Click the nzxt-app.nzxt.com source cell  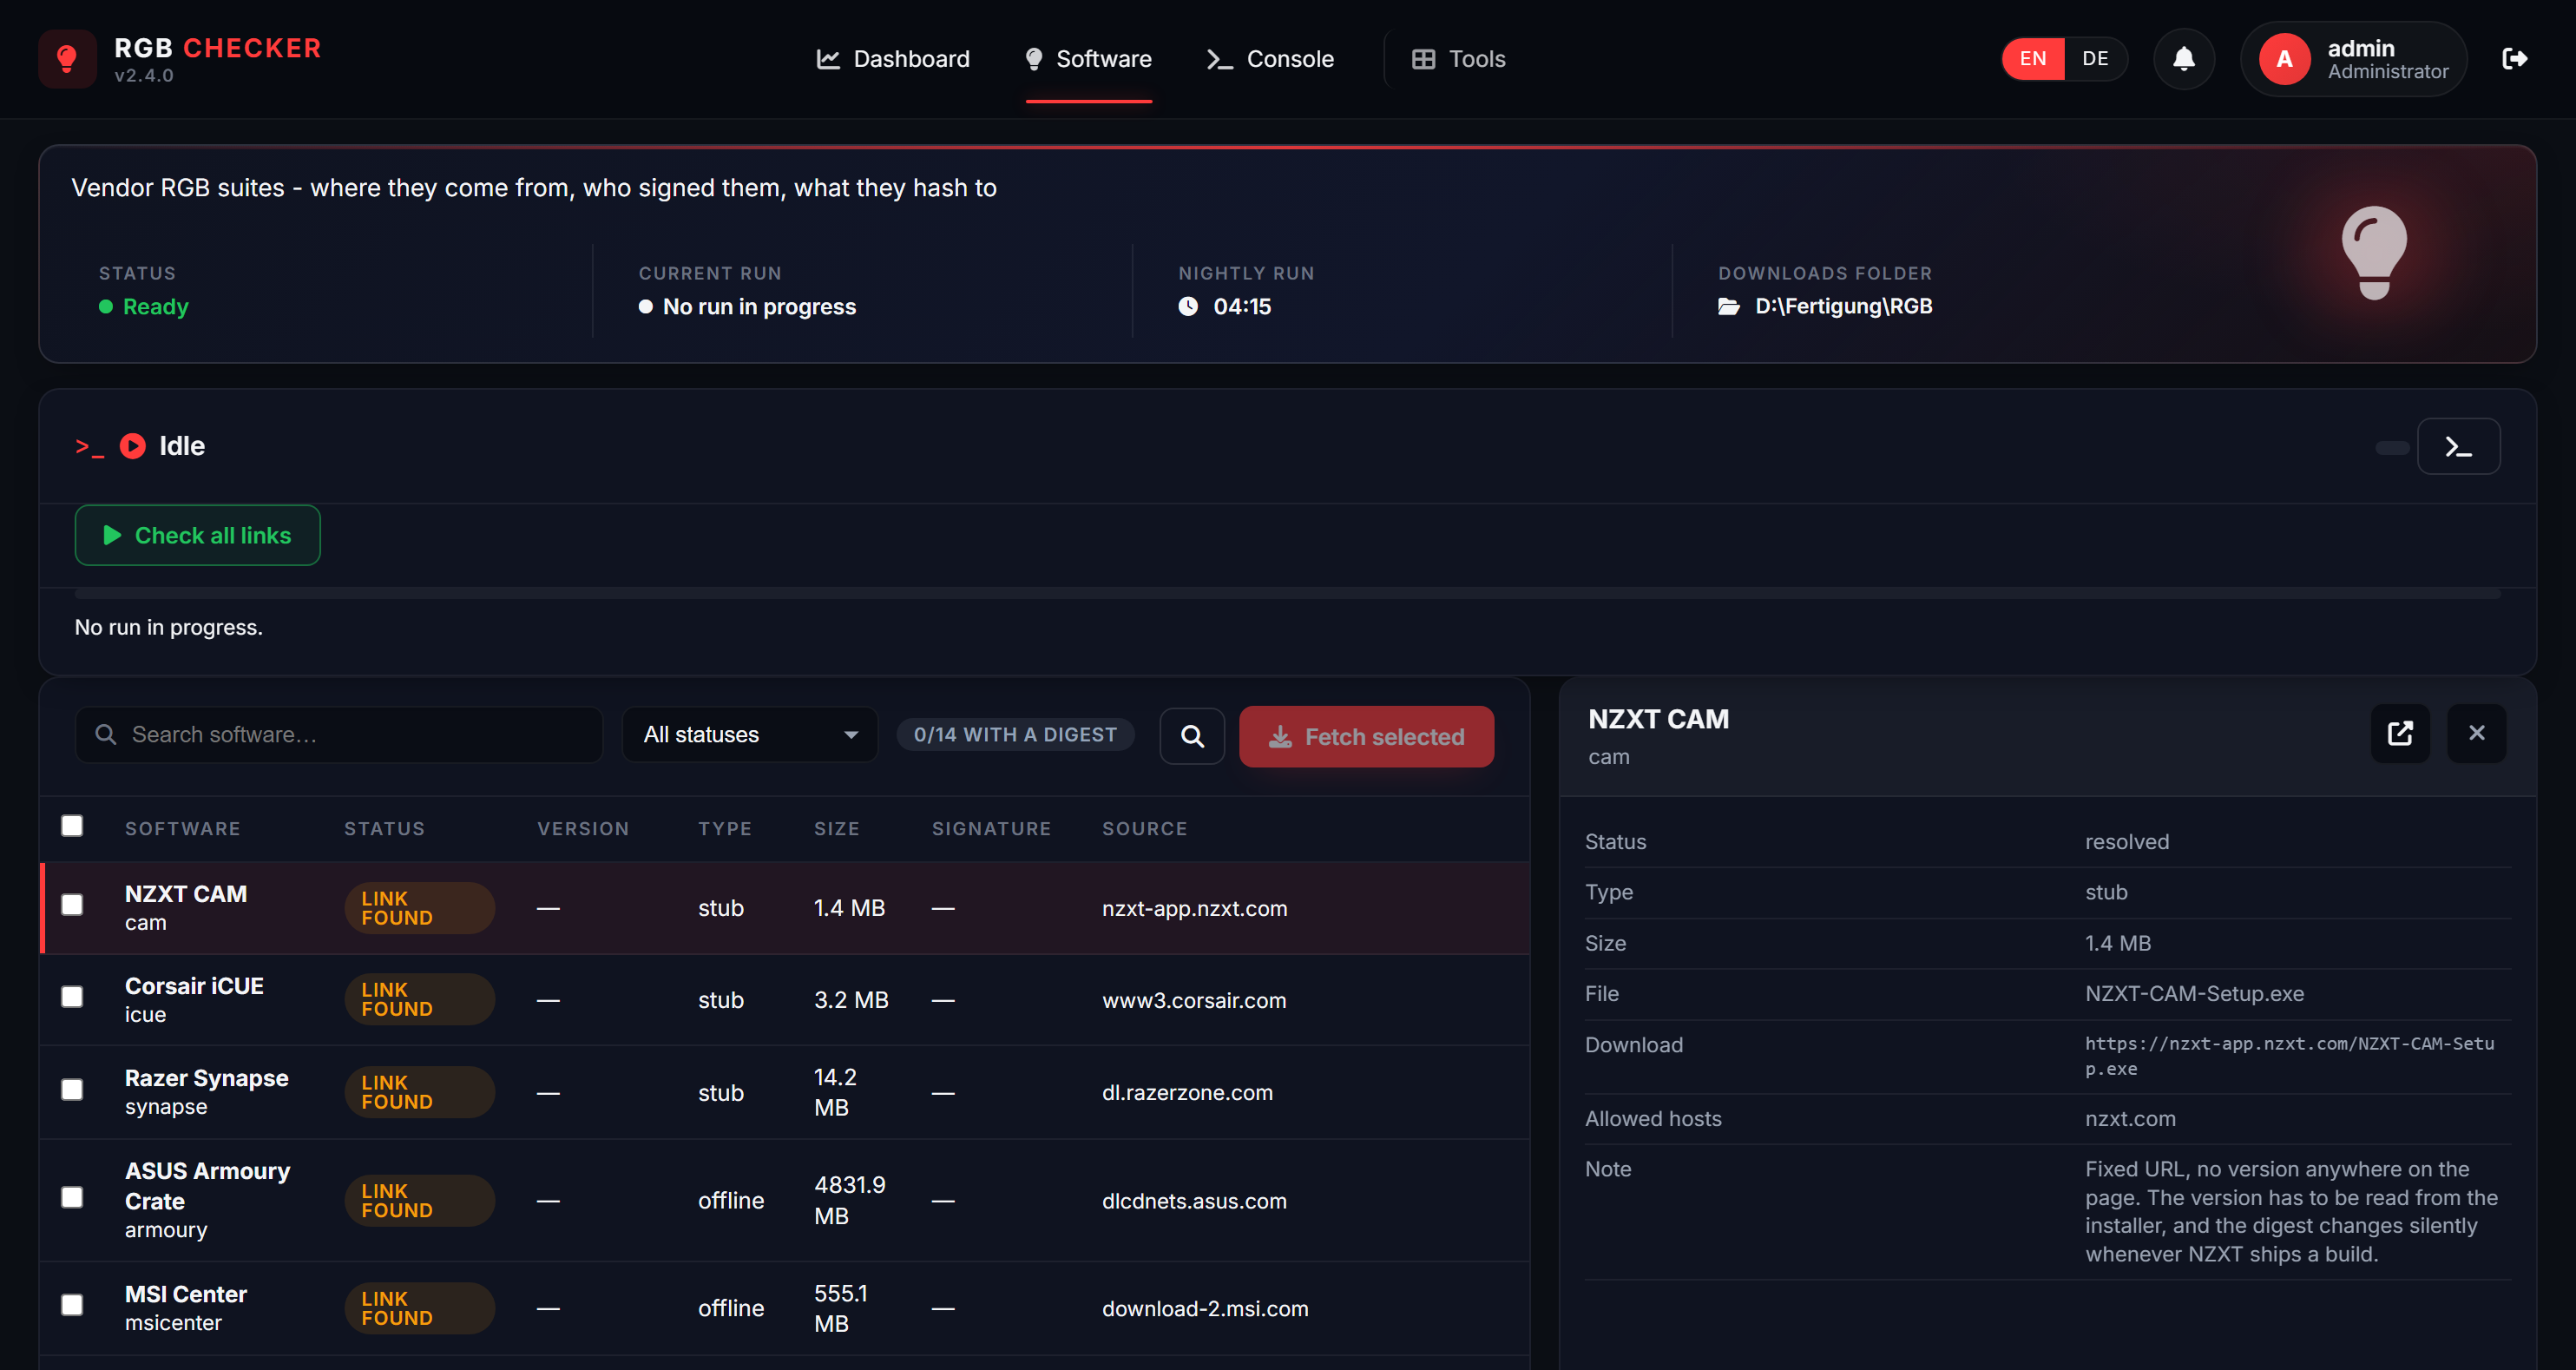pyautogui.click(x=1195, y=909)
